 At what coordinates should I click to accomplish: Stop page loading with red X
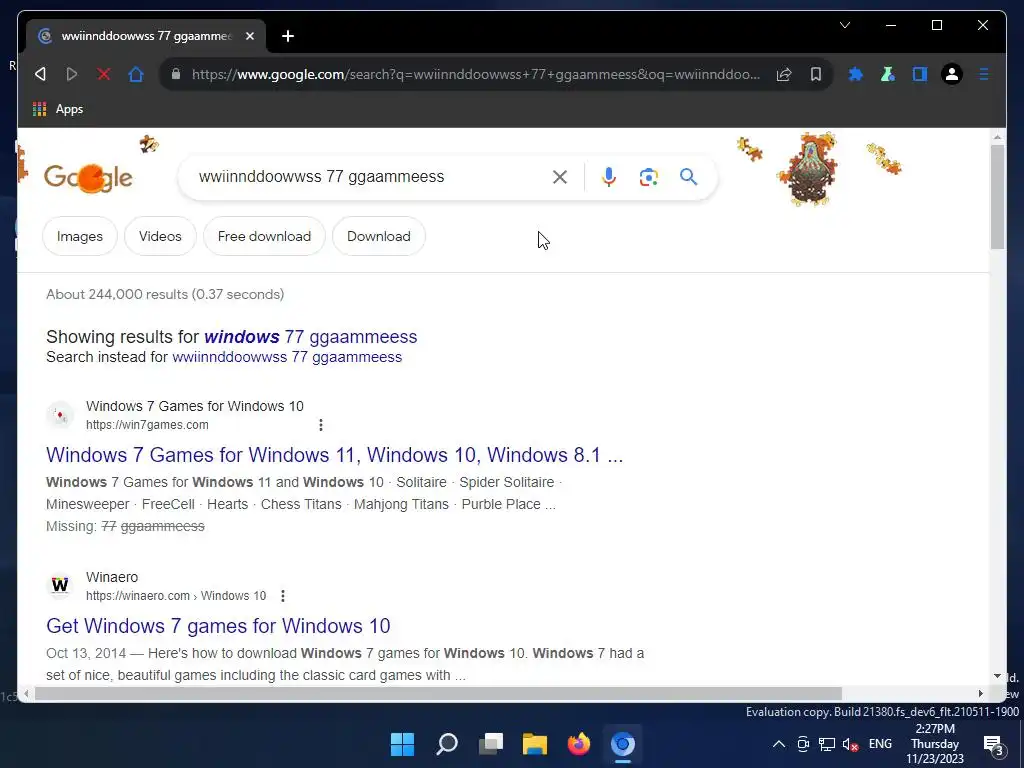click(104, 74)
